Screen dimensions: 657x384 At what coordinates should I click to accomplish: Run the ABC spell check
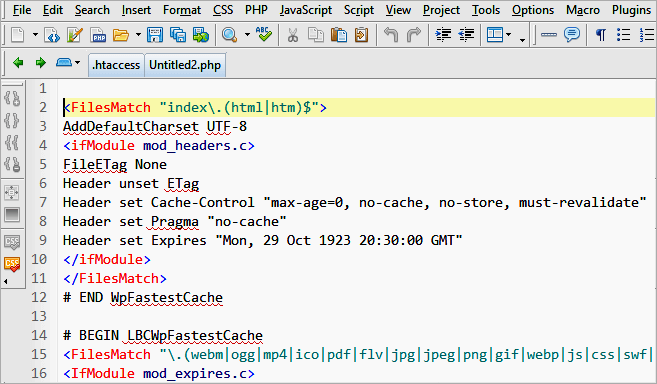click(x=264, y=35)
